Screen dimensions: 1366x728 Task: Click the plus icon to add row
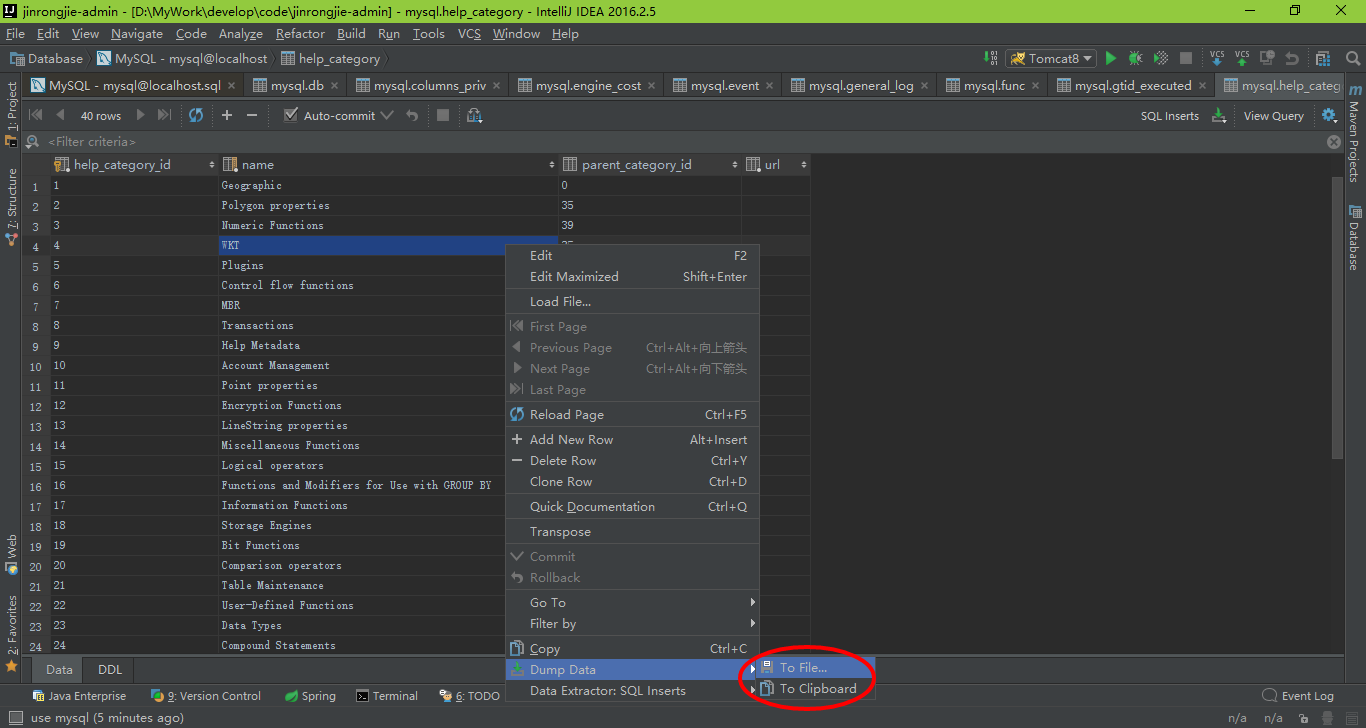tap(227, 115)
